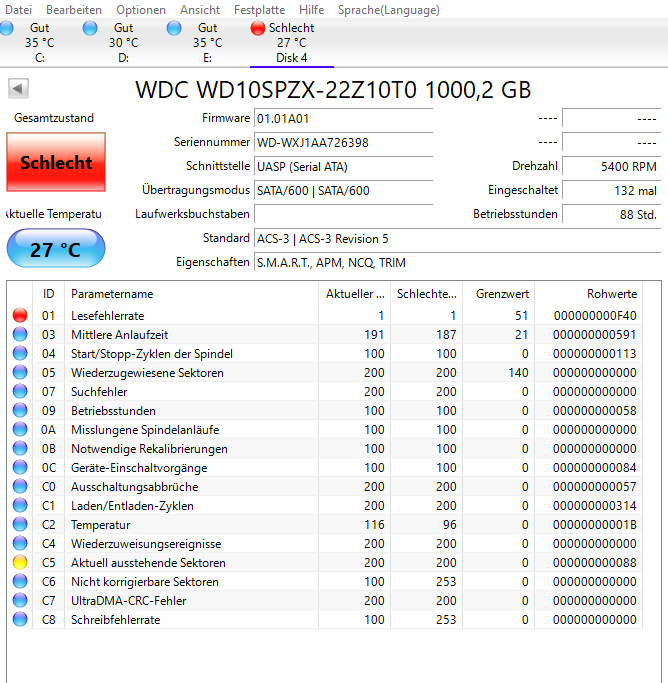Click the 27 °C temperature button
The height and width of the screenshot is (683, 668).
tap(56, 249)
